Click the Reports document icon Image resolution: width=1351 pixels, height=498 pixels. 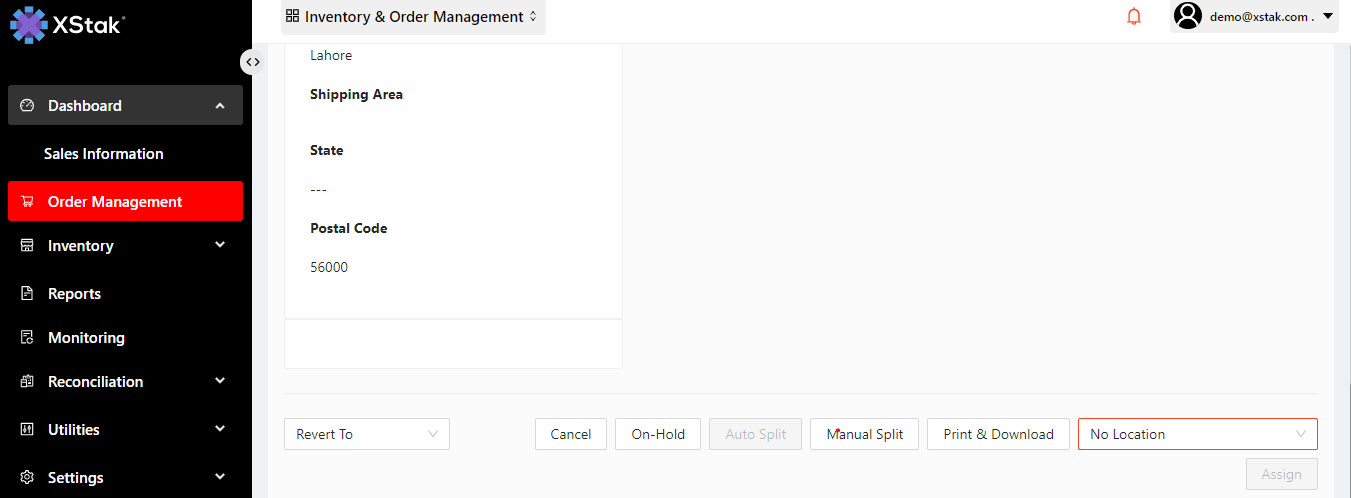click(x=27, y=294)
